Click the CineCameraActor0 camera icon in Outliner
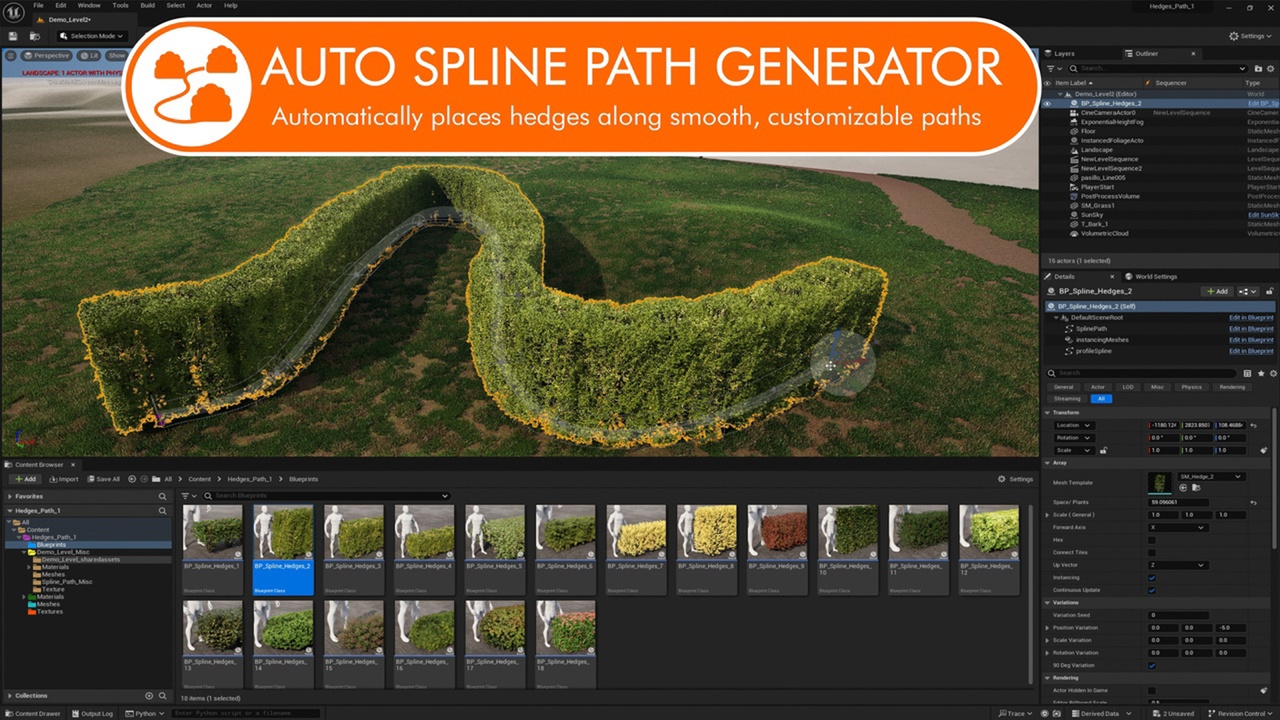 click(1074, 113)
